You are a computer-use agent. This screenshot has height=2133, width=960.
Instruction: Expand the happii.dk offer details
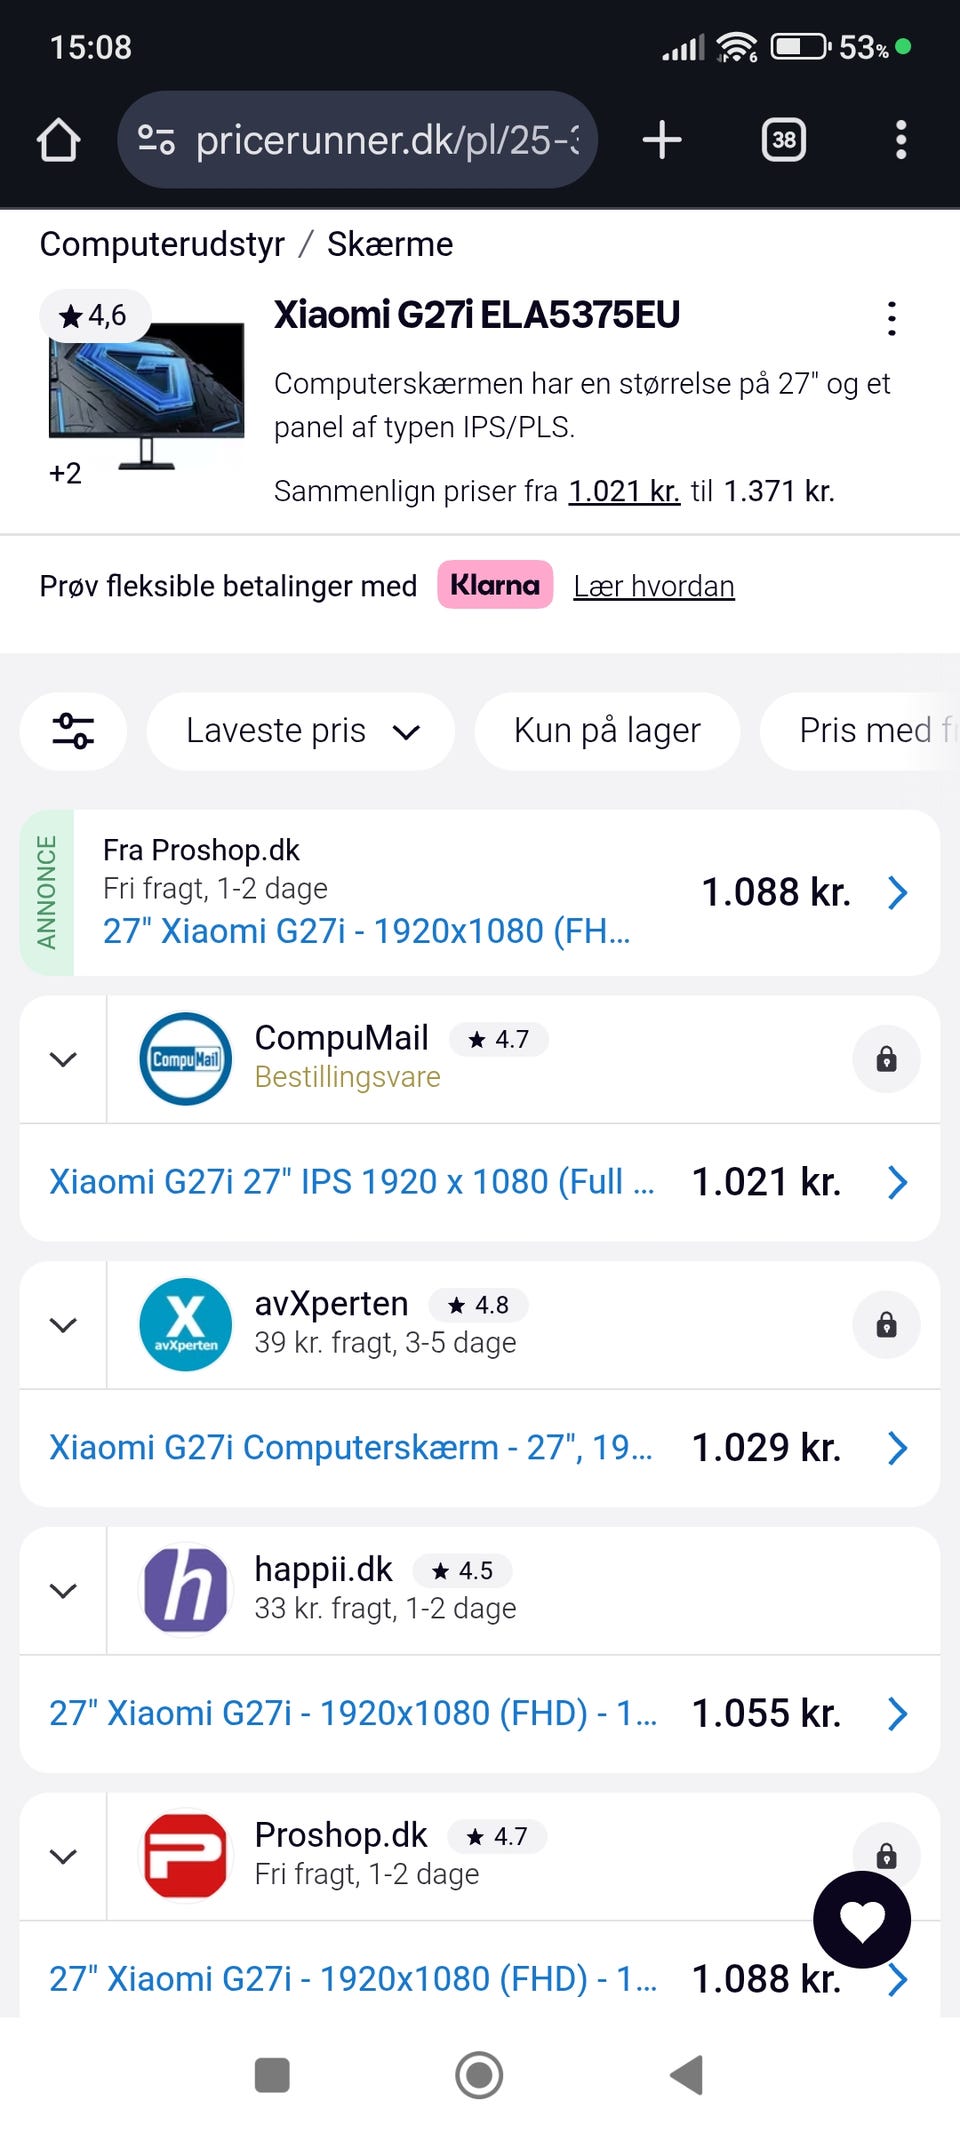63,1591
